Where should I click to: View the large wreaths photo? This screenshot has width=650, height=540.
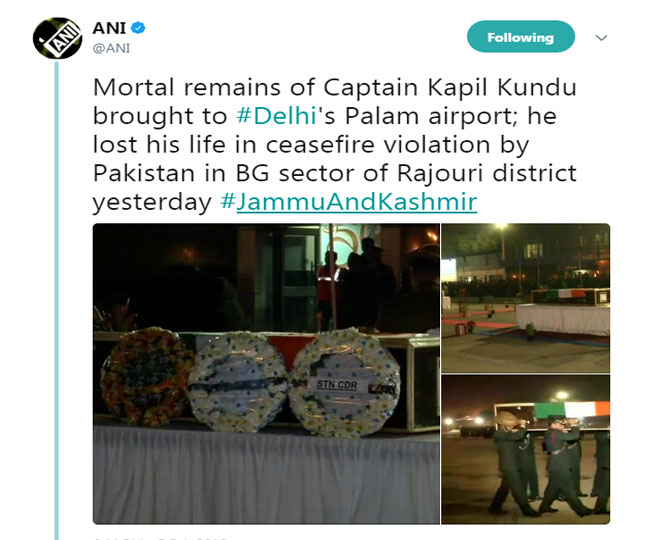(266, 373)
